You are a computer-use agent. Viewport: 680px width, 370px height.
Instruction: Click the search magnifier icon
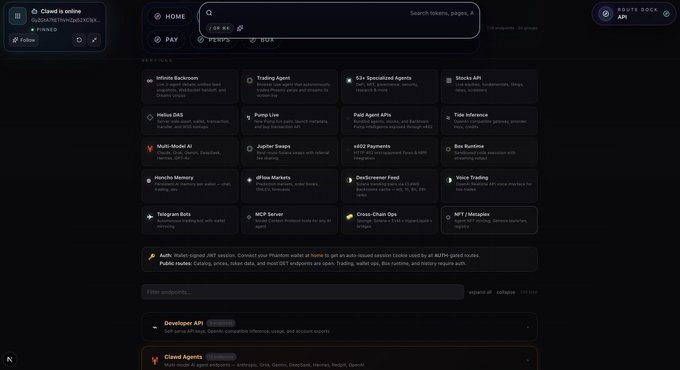coord(209,13)
